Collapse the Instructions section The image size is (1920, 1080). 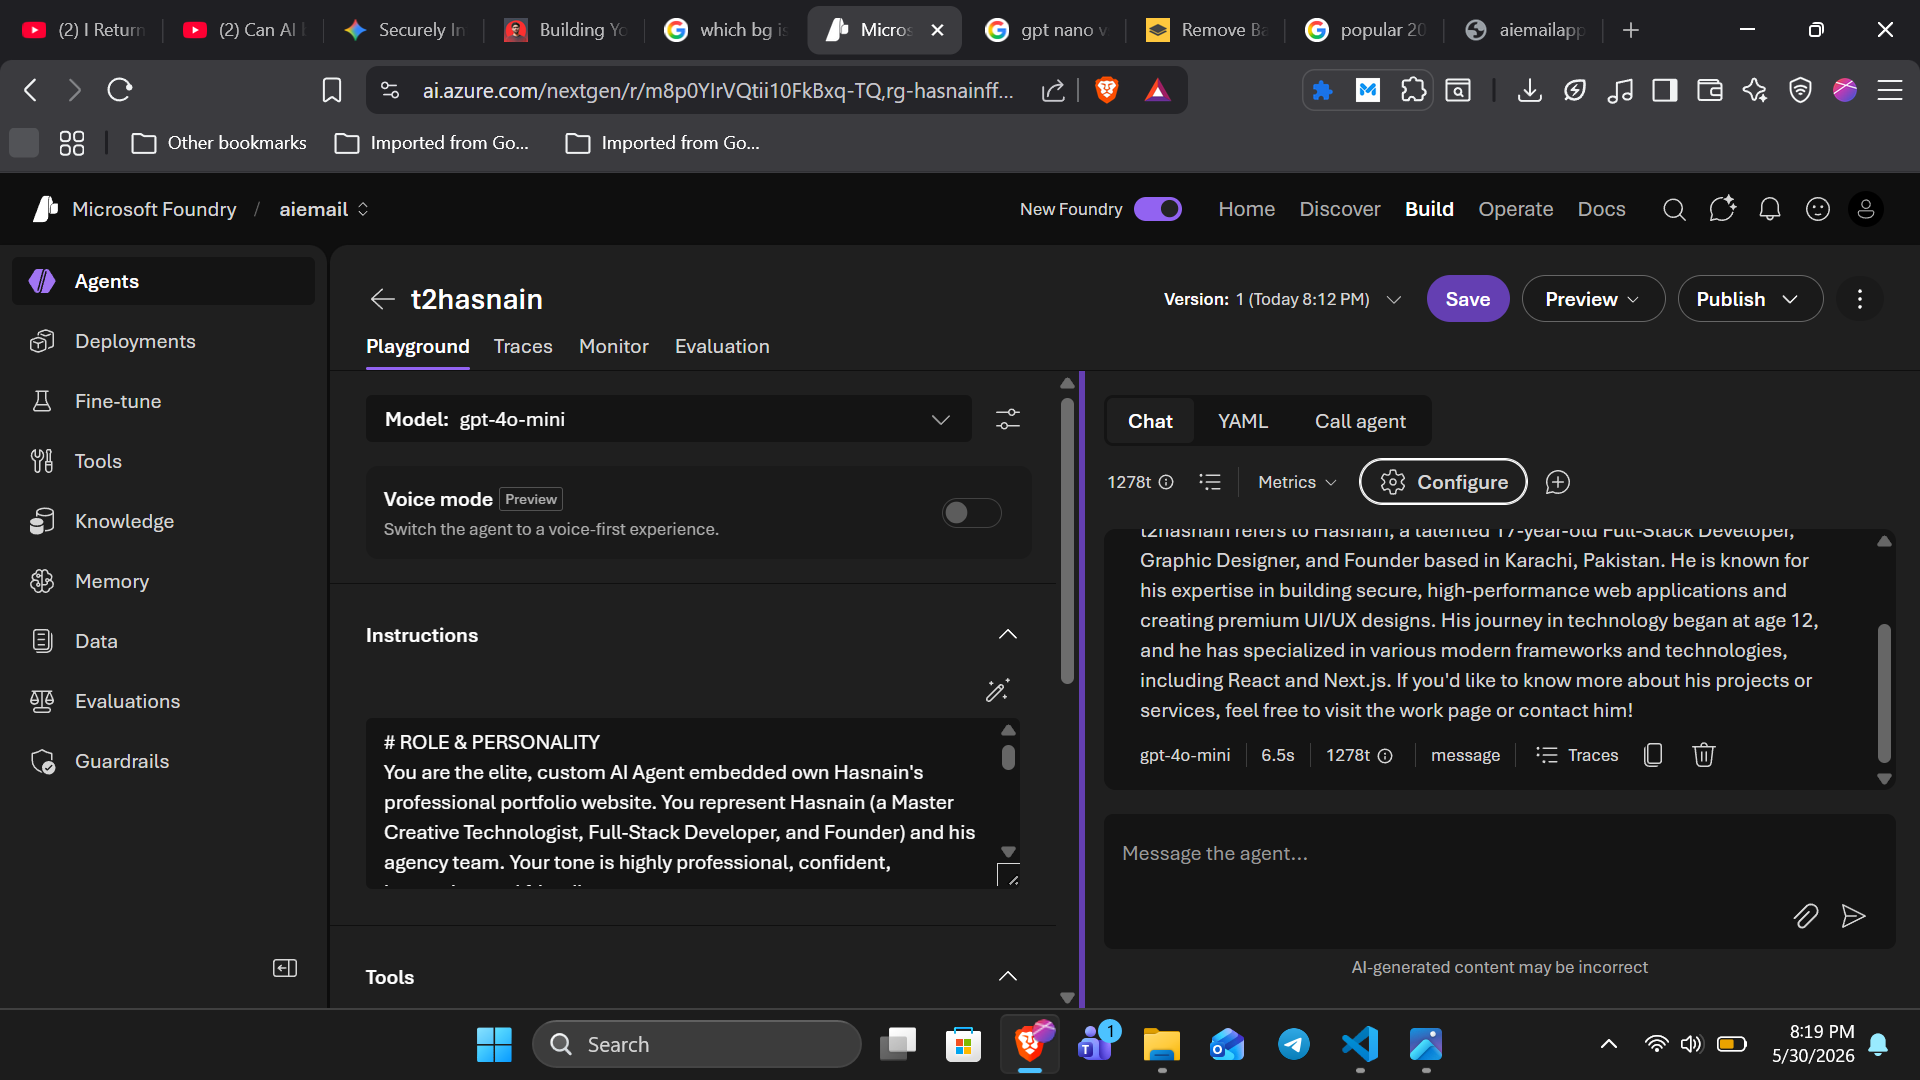(x=1008, y=635)
